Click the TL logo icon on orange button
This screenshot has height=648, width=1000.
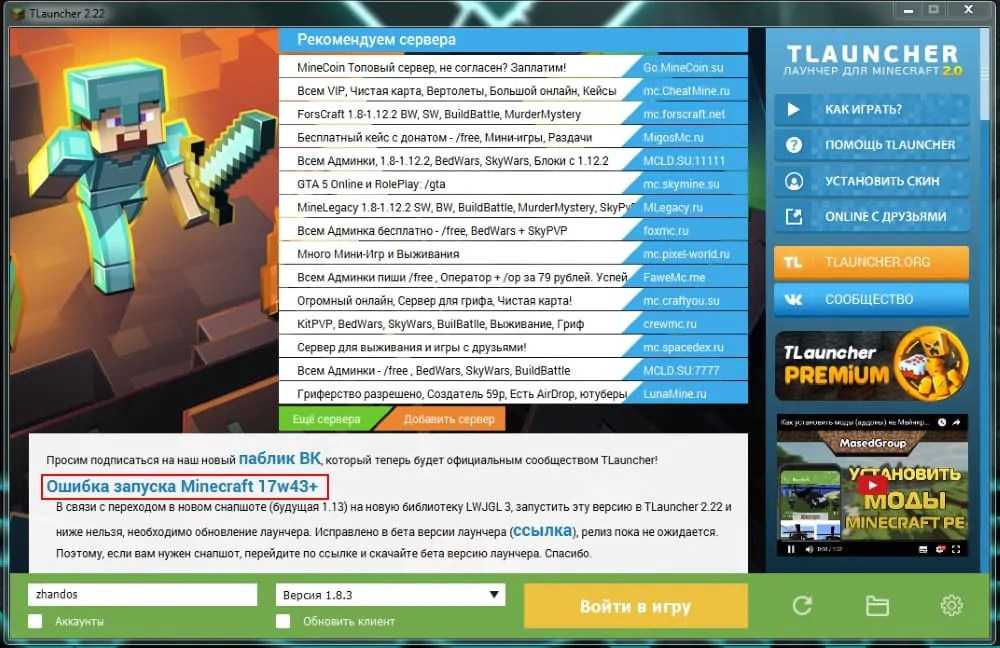[793, 262]
